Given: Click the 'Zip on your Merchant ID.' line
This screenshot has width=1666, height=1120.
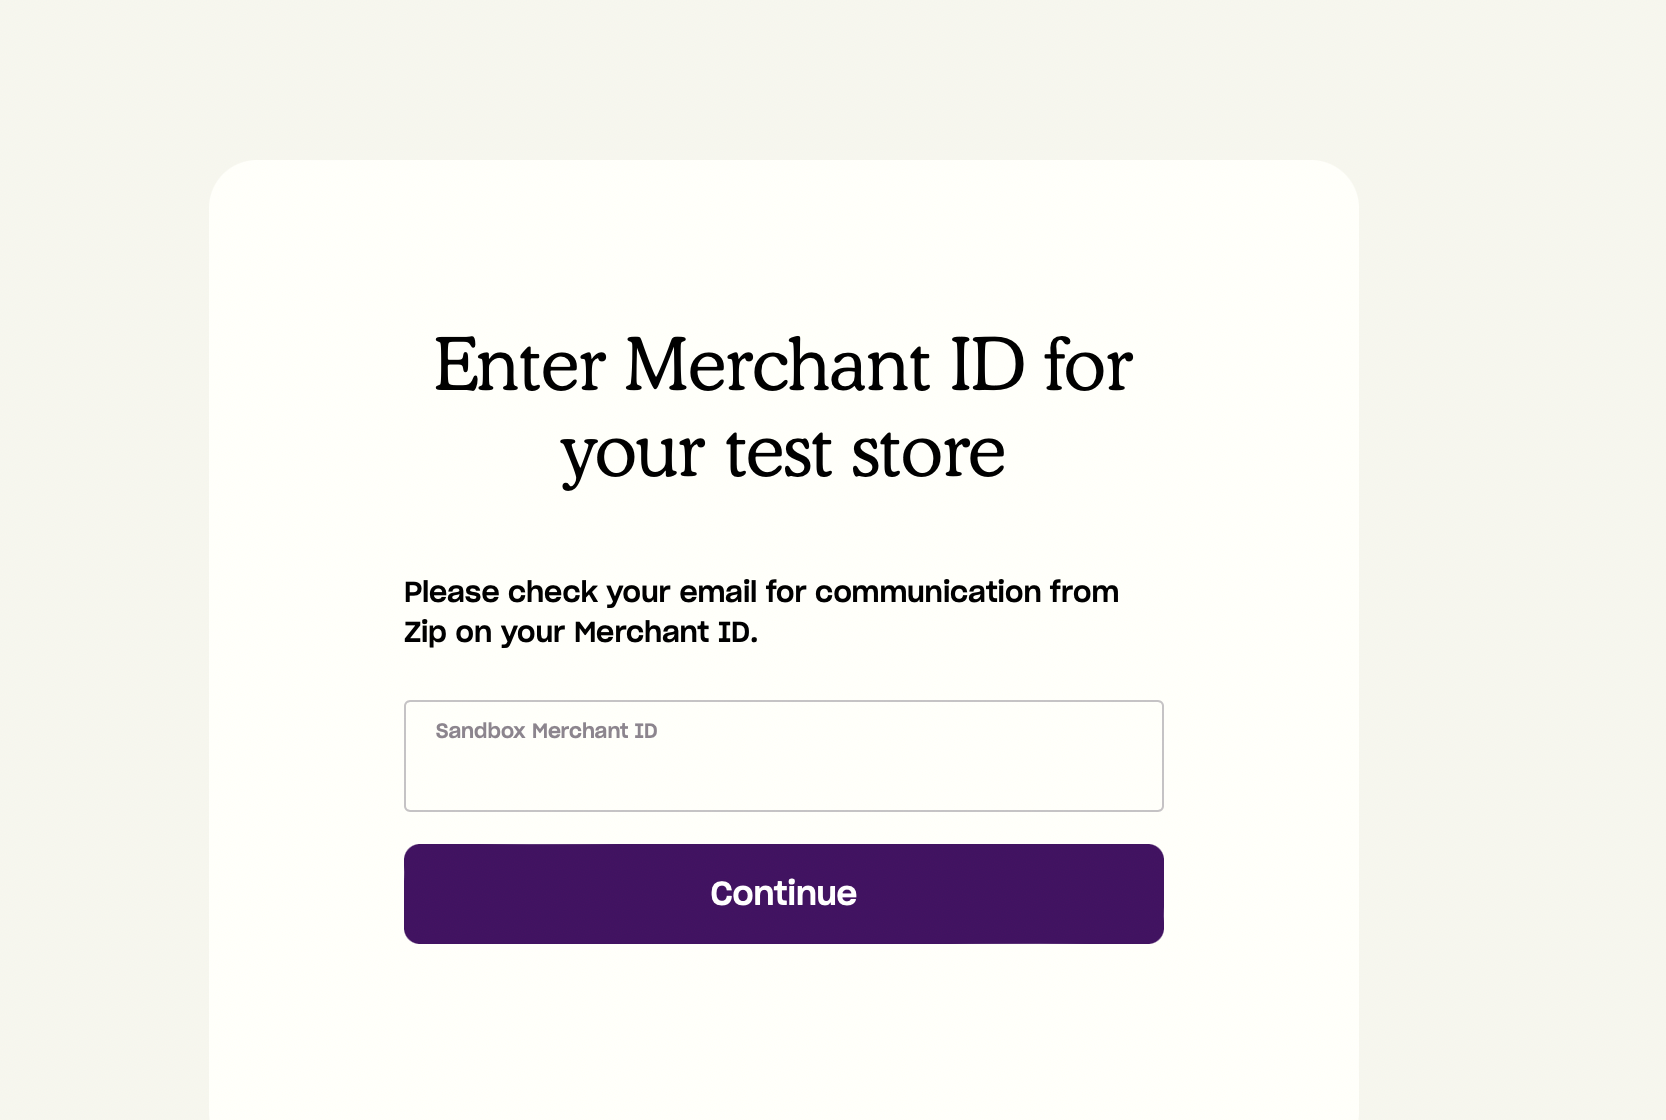Looking at the screenshot, I should pyautogui.click(x=581, y=632).
